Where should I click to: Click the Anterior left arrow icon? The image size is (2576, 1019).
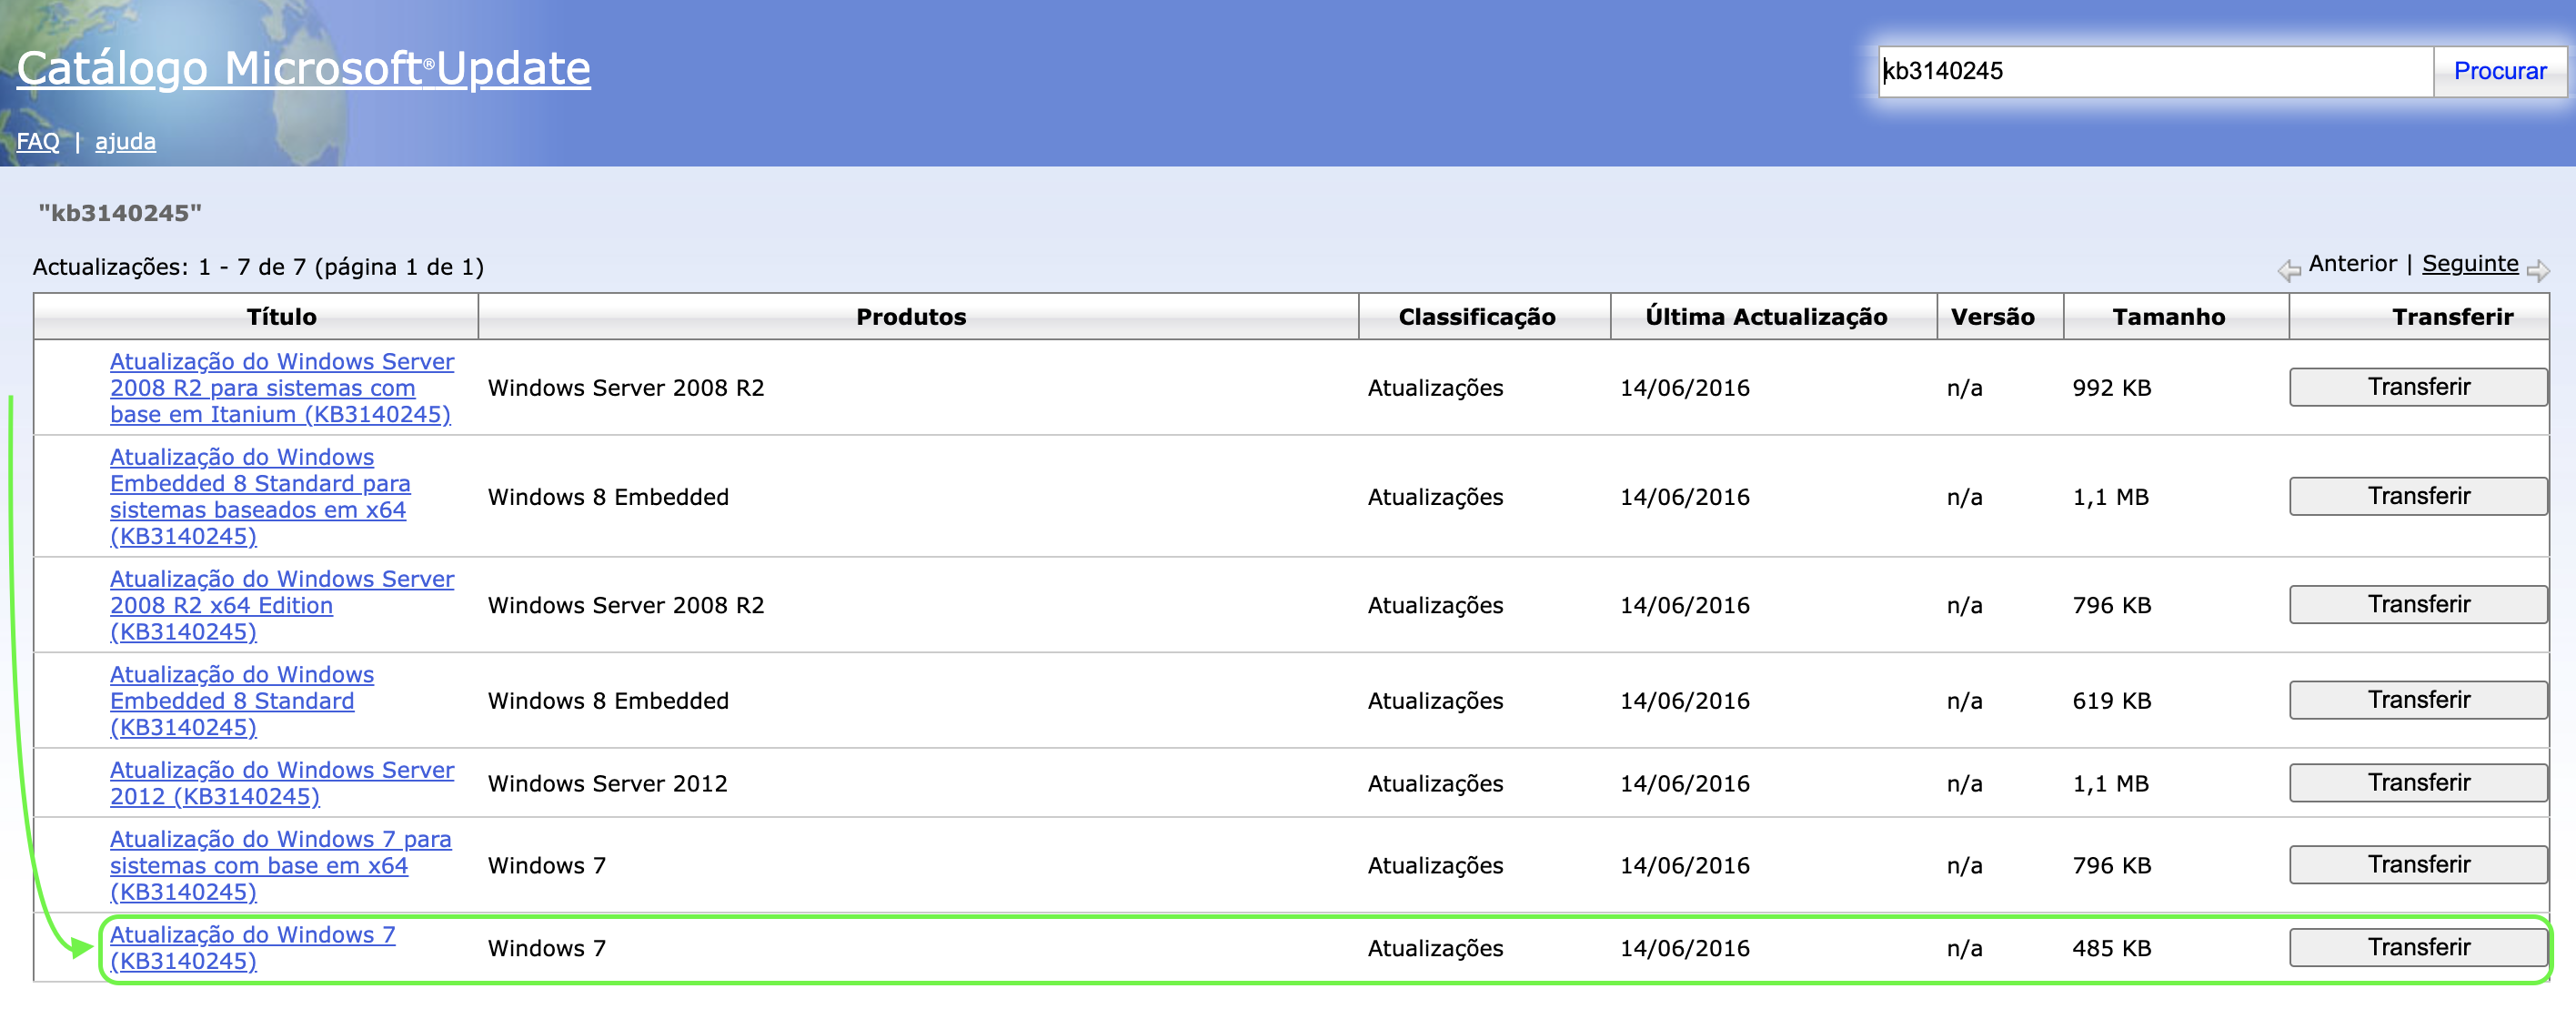[x=2289, y=269]
